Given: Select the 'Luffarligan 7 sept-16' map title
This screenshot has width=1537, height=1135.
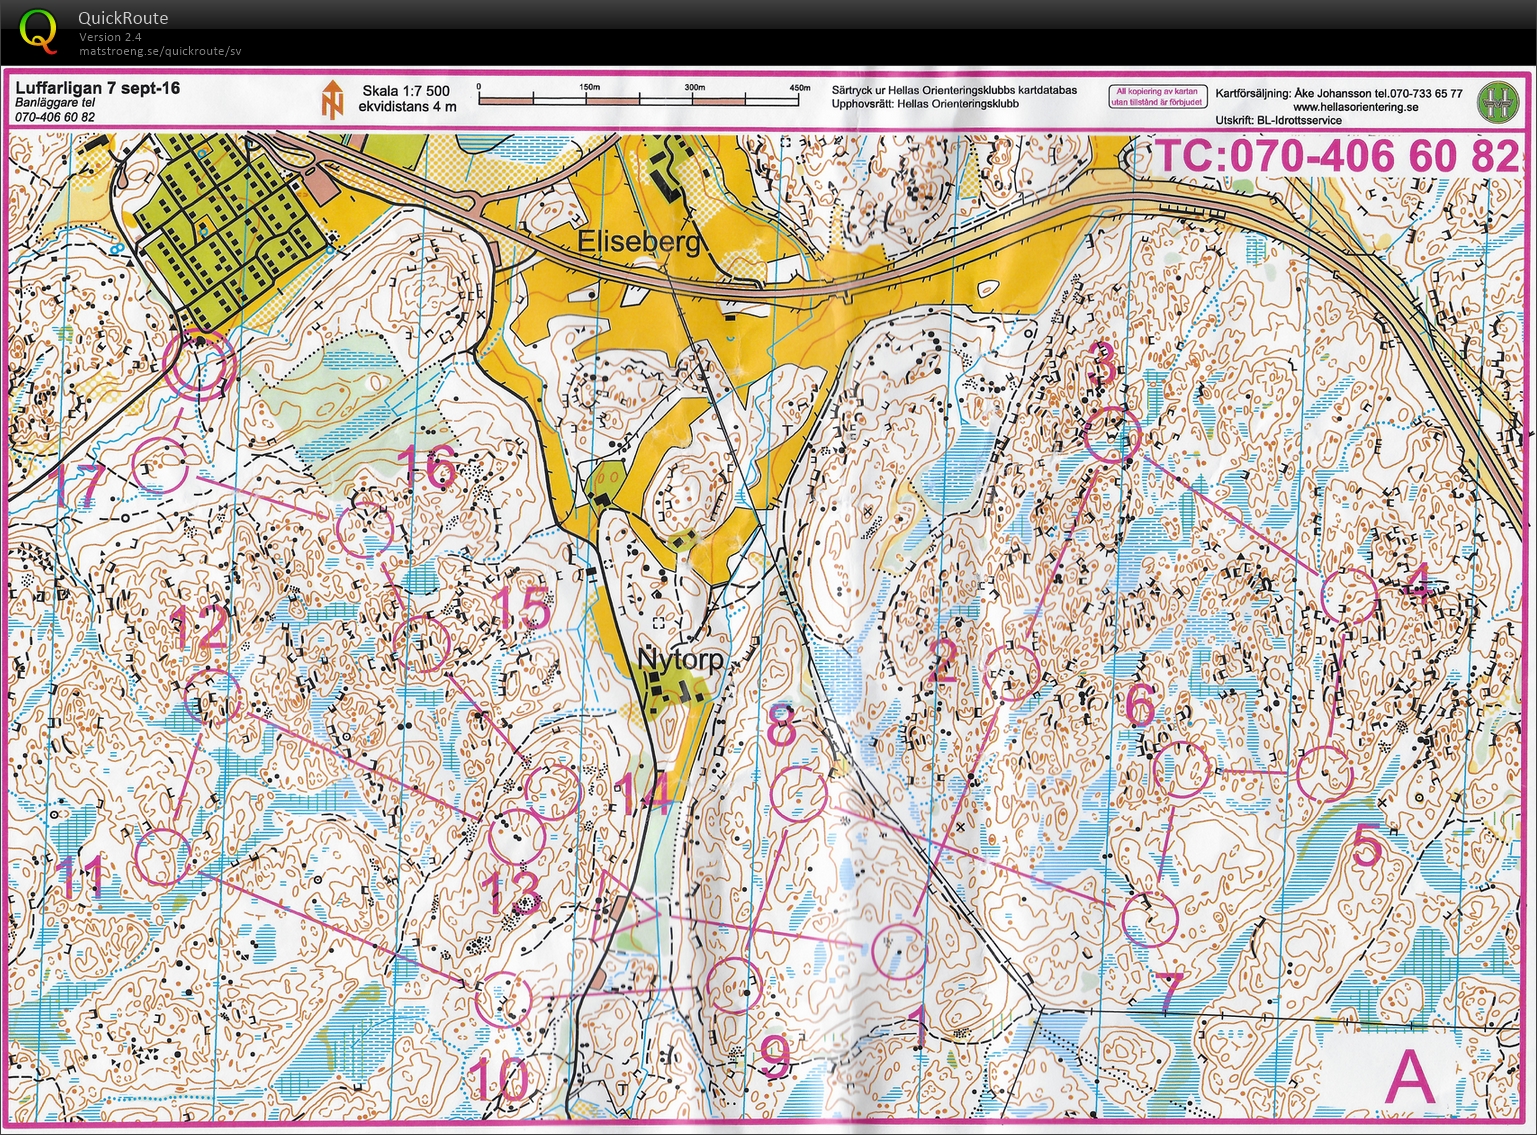Looking at the screenshot, I should tap(98, 88).
